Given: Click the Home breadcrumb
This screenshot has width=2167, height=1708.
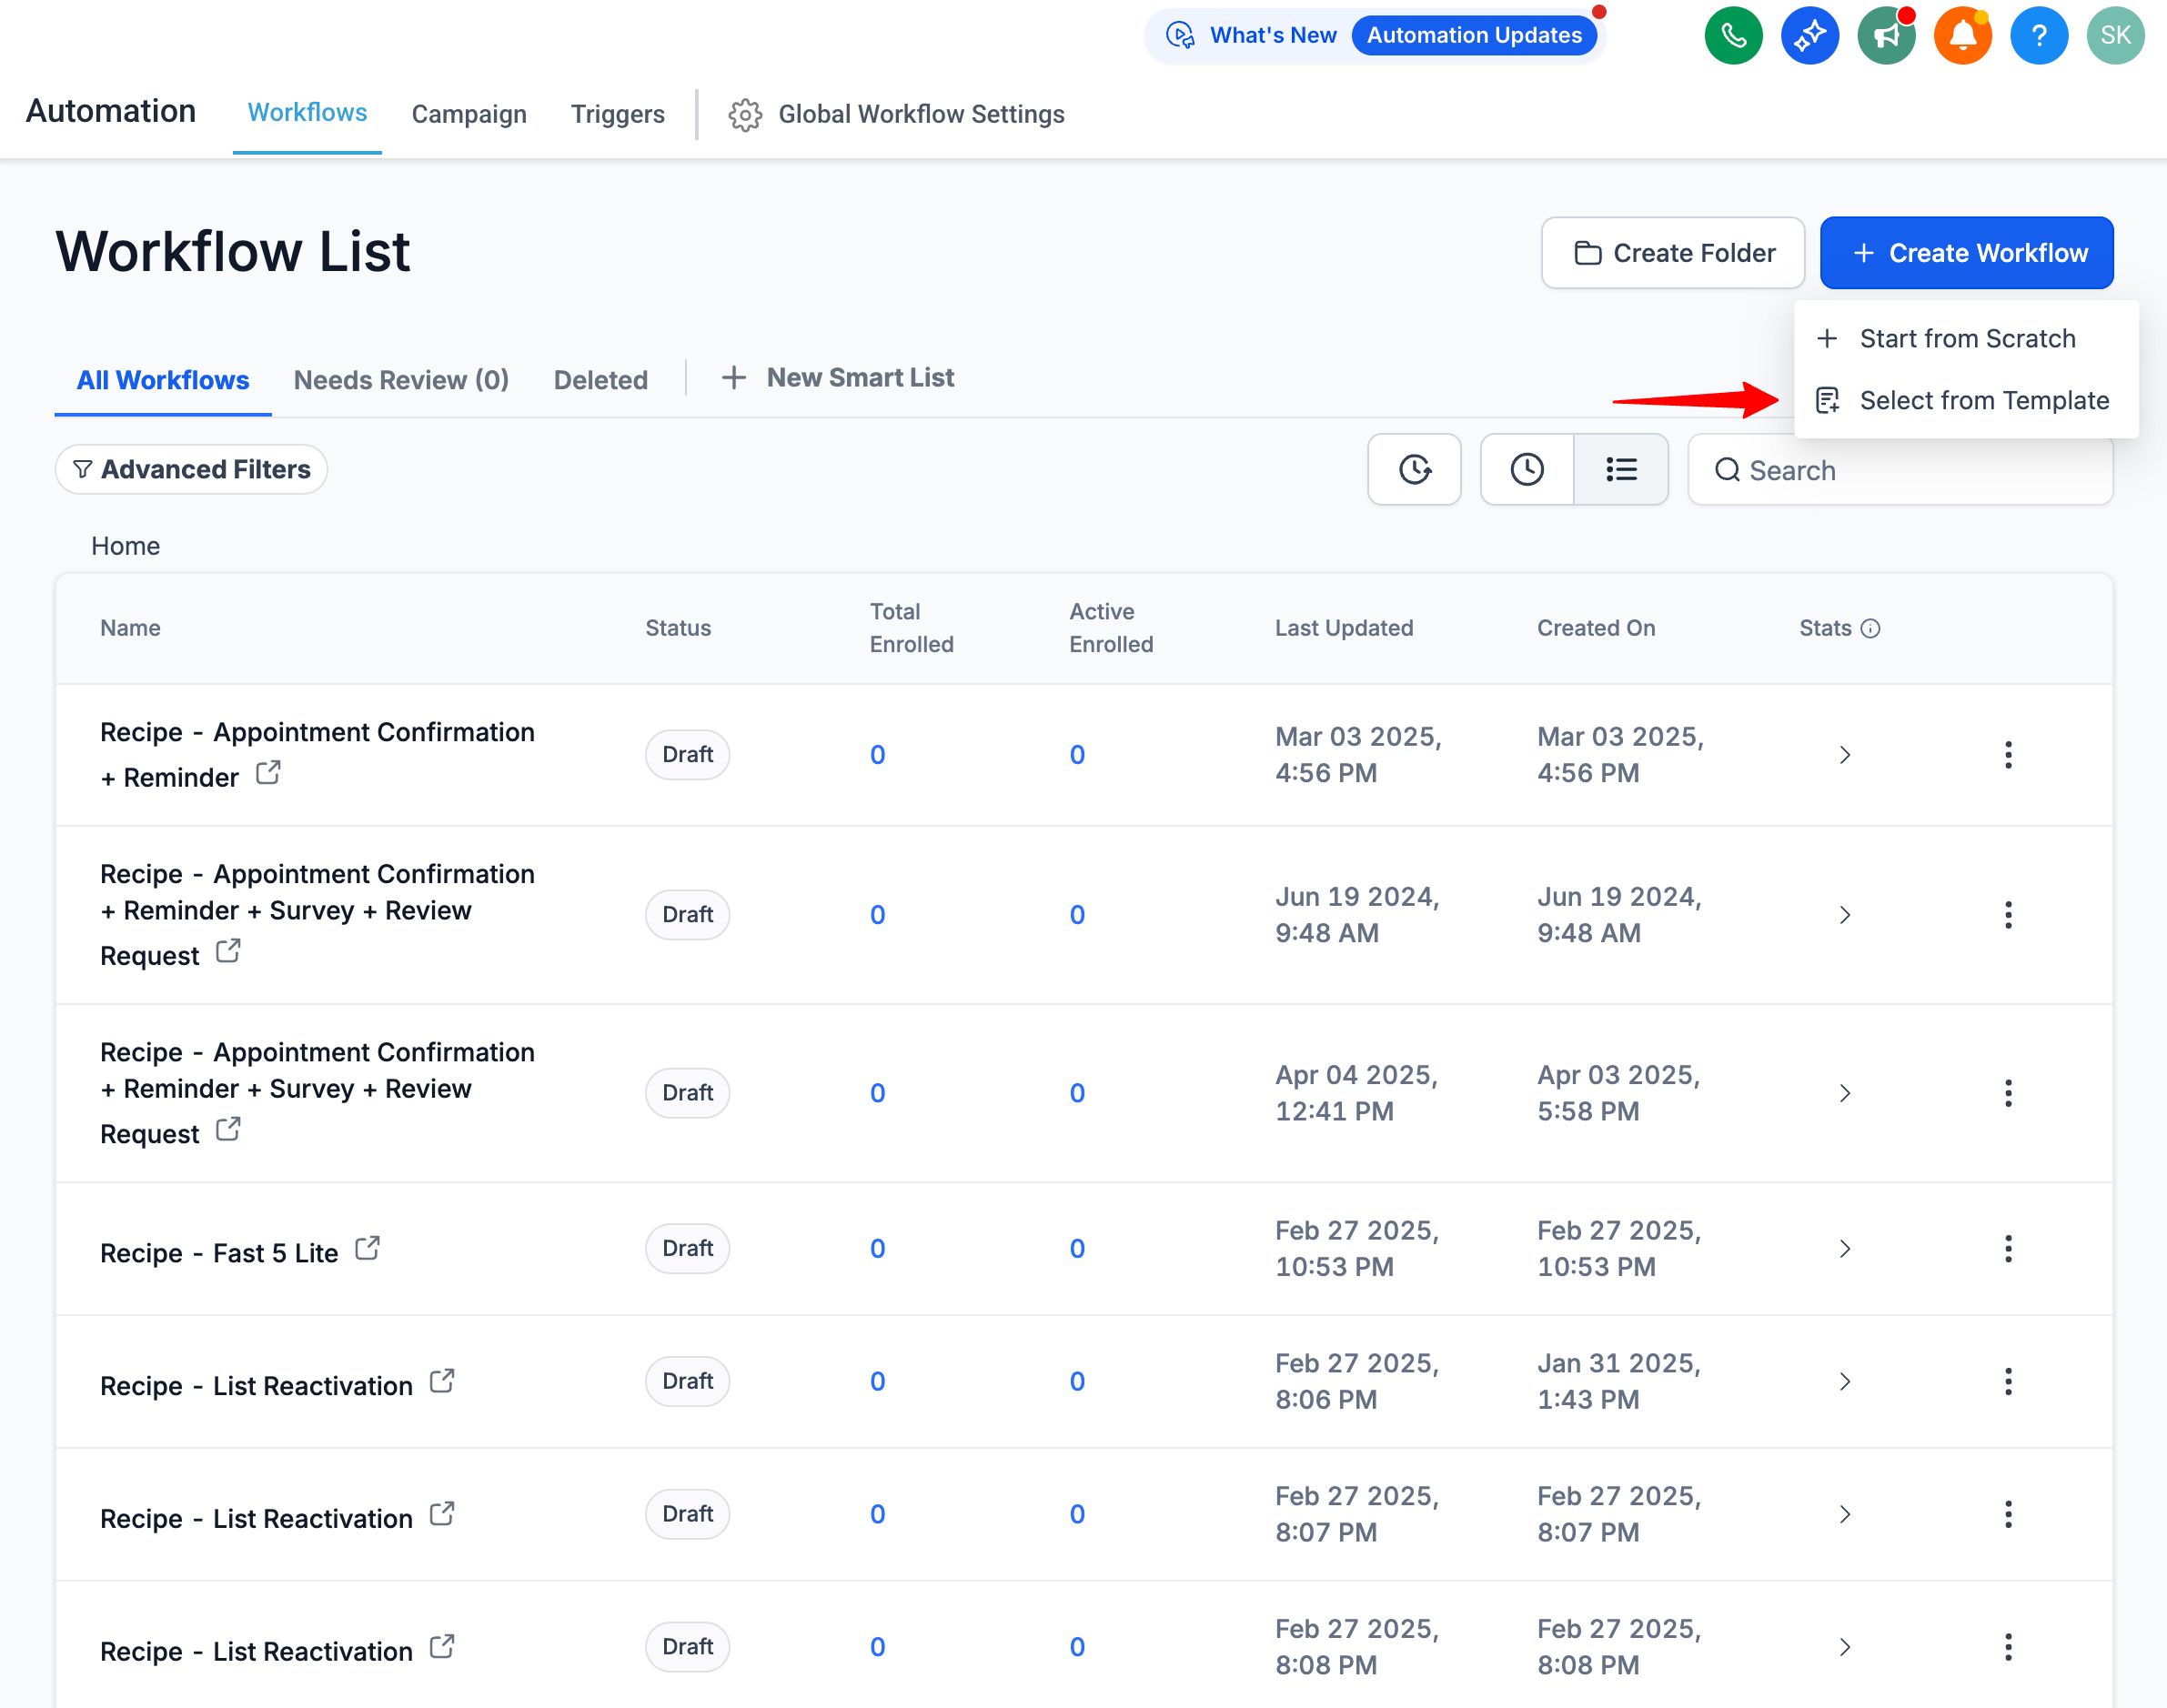Looking at the screenshot, I should coord(125,546).
